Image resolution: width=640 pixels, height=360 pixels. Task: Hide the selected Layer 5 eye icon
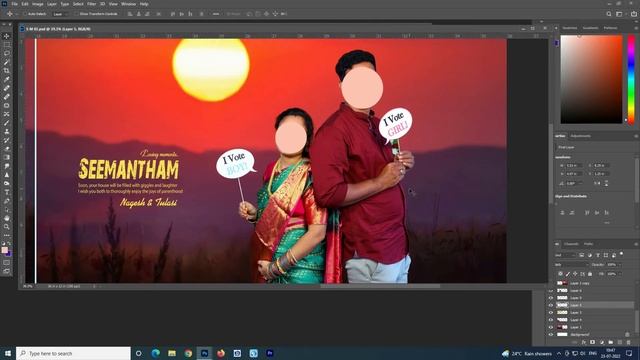point(551,305)
